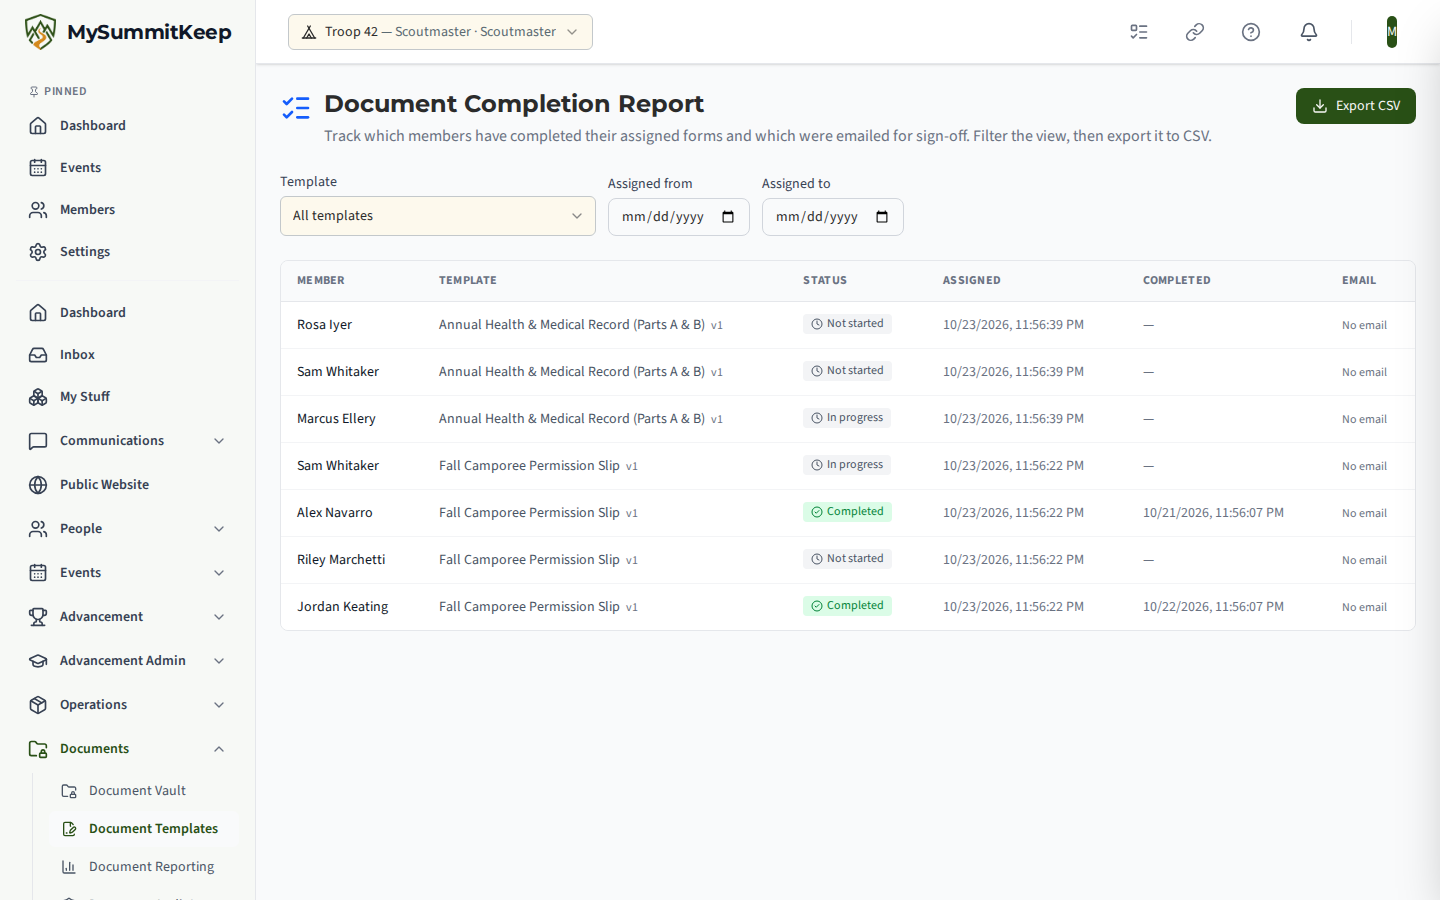Open the checklist icon in top bar

1139,32
